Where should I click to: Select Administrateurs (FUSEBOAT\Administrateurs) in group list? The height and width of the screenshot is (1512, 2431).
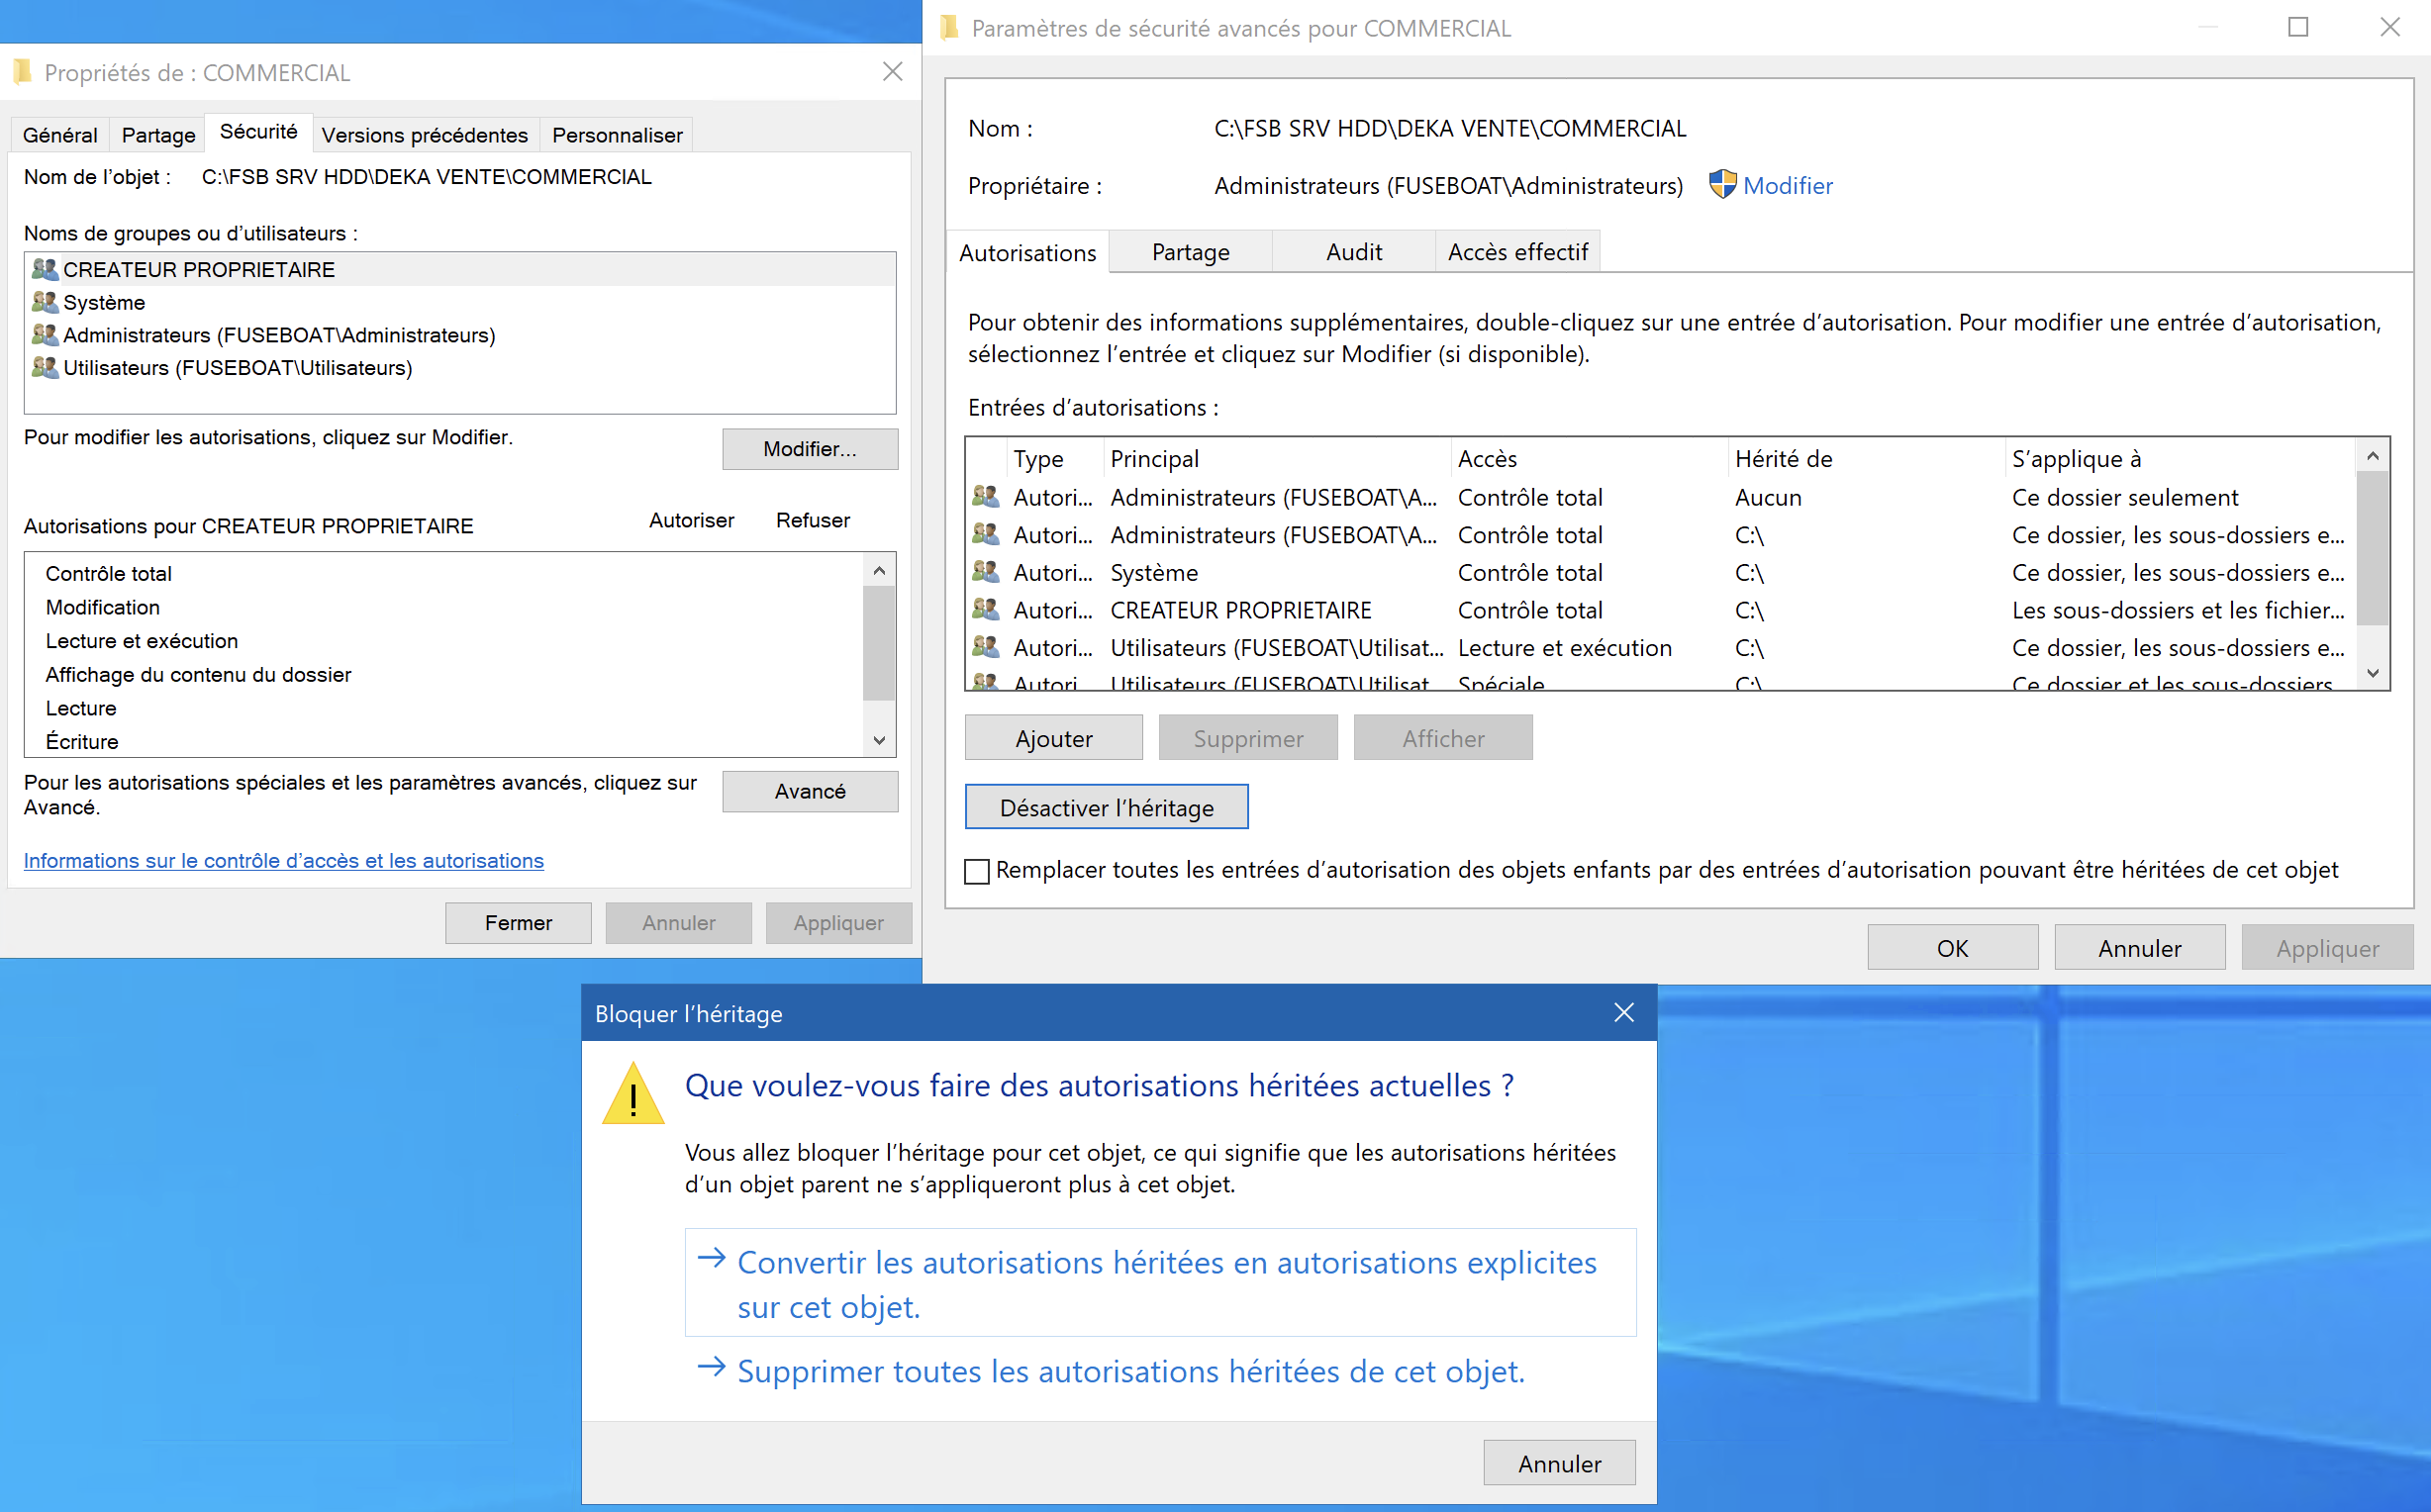click(461, 335)
